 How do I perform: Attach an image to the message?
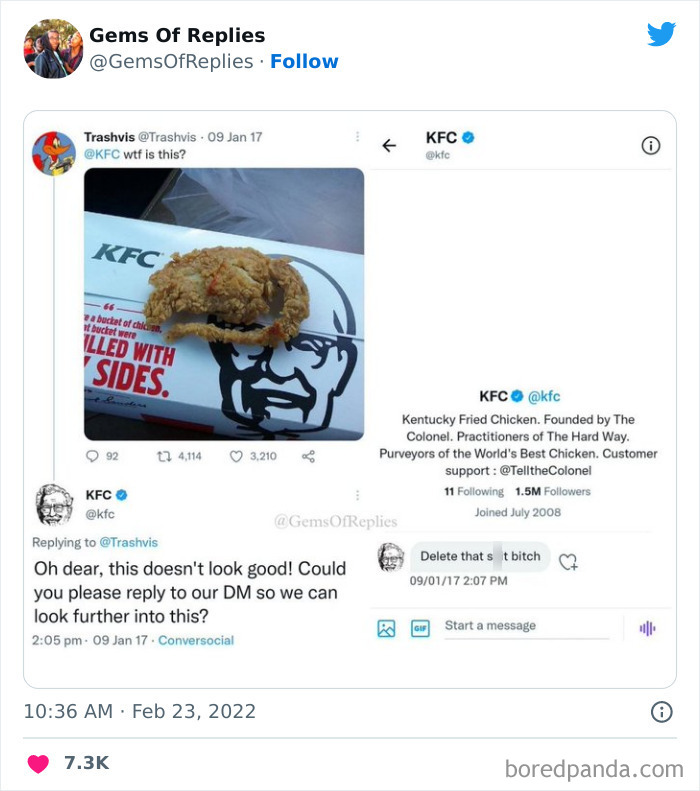tap(386, 629)
